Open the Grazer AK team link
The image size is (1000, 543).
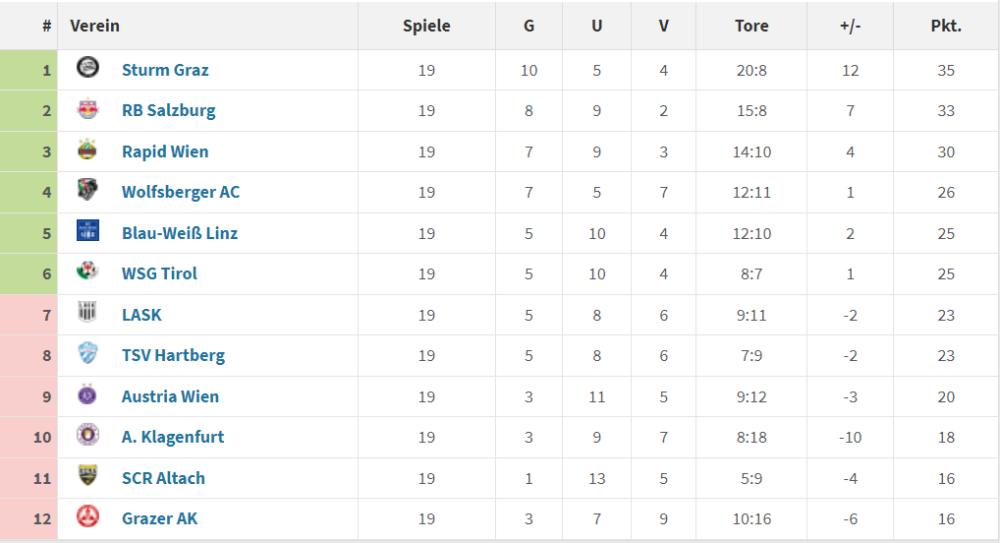click(x=160, y=519)
